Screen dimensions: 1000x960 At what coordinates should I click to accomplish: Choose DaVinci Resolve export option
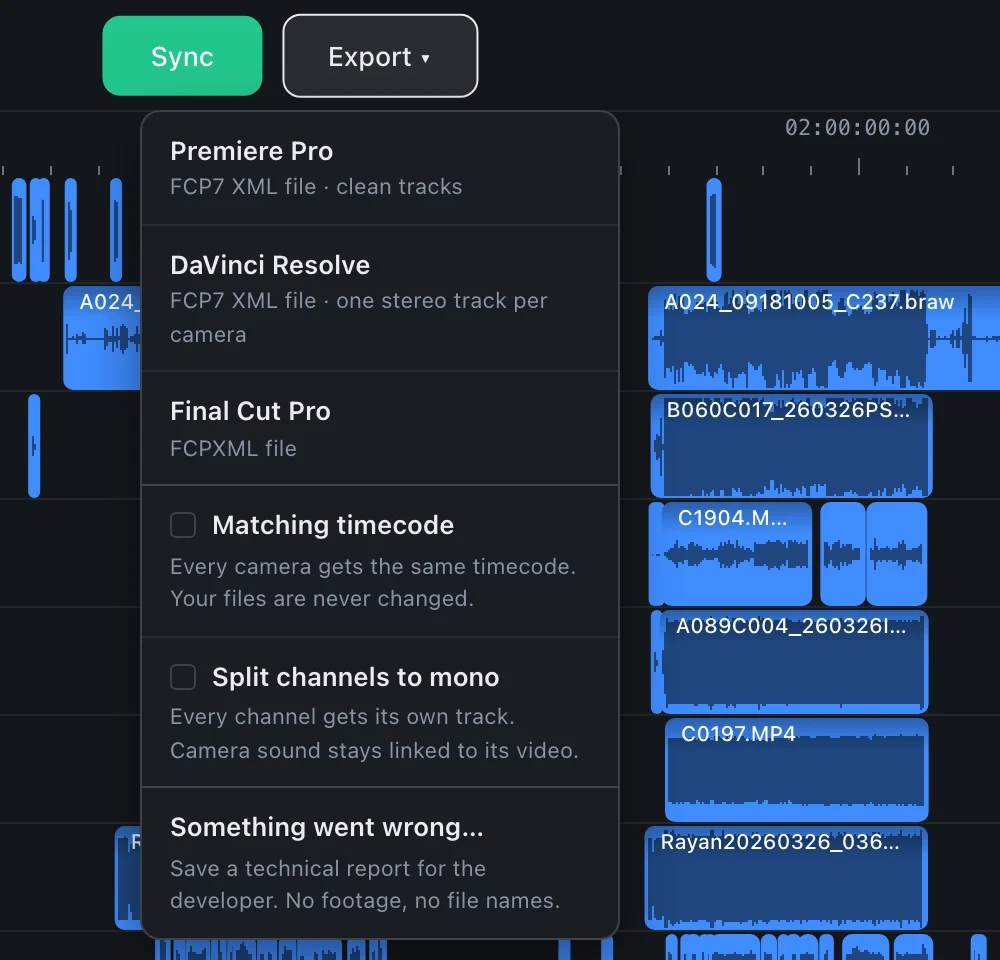[380, 299]
